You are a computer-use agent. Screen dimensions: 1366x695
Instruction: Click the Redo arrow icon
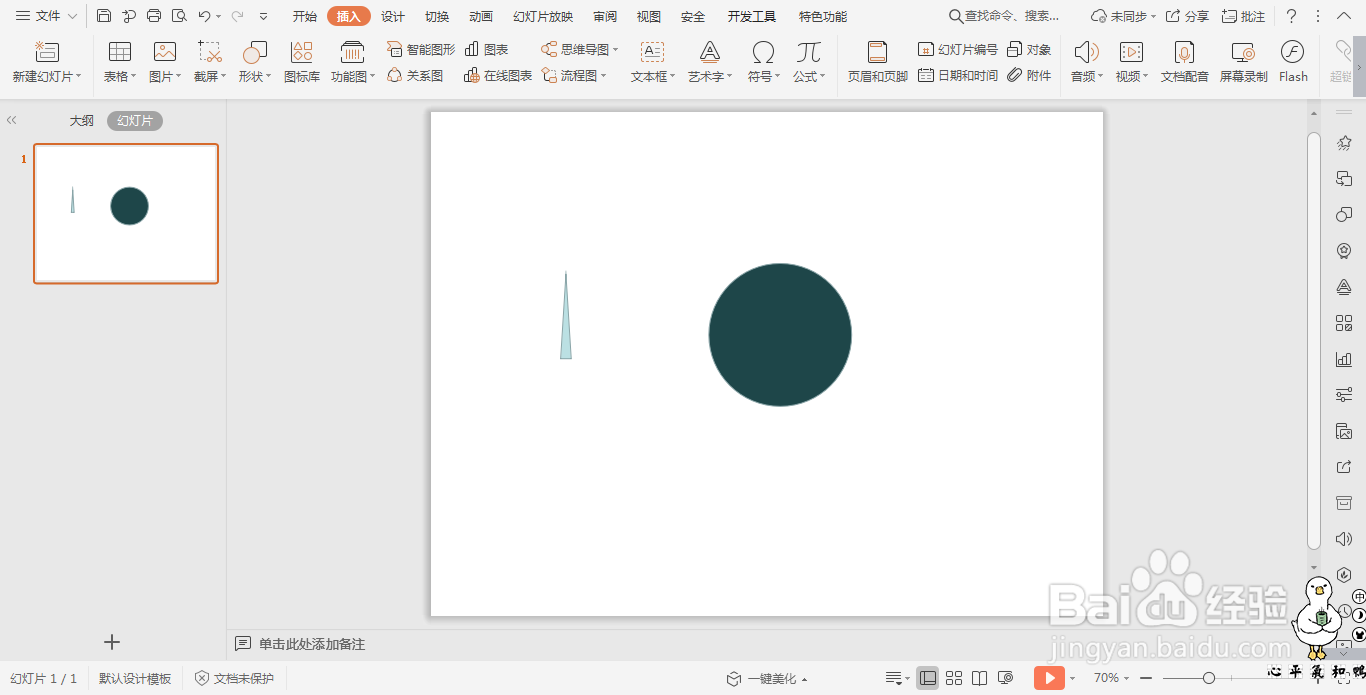(237, 16)
